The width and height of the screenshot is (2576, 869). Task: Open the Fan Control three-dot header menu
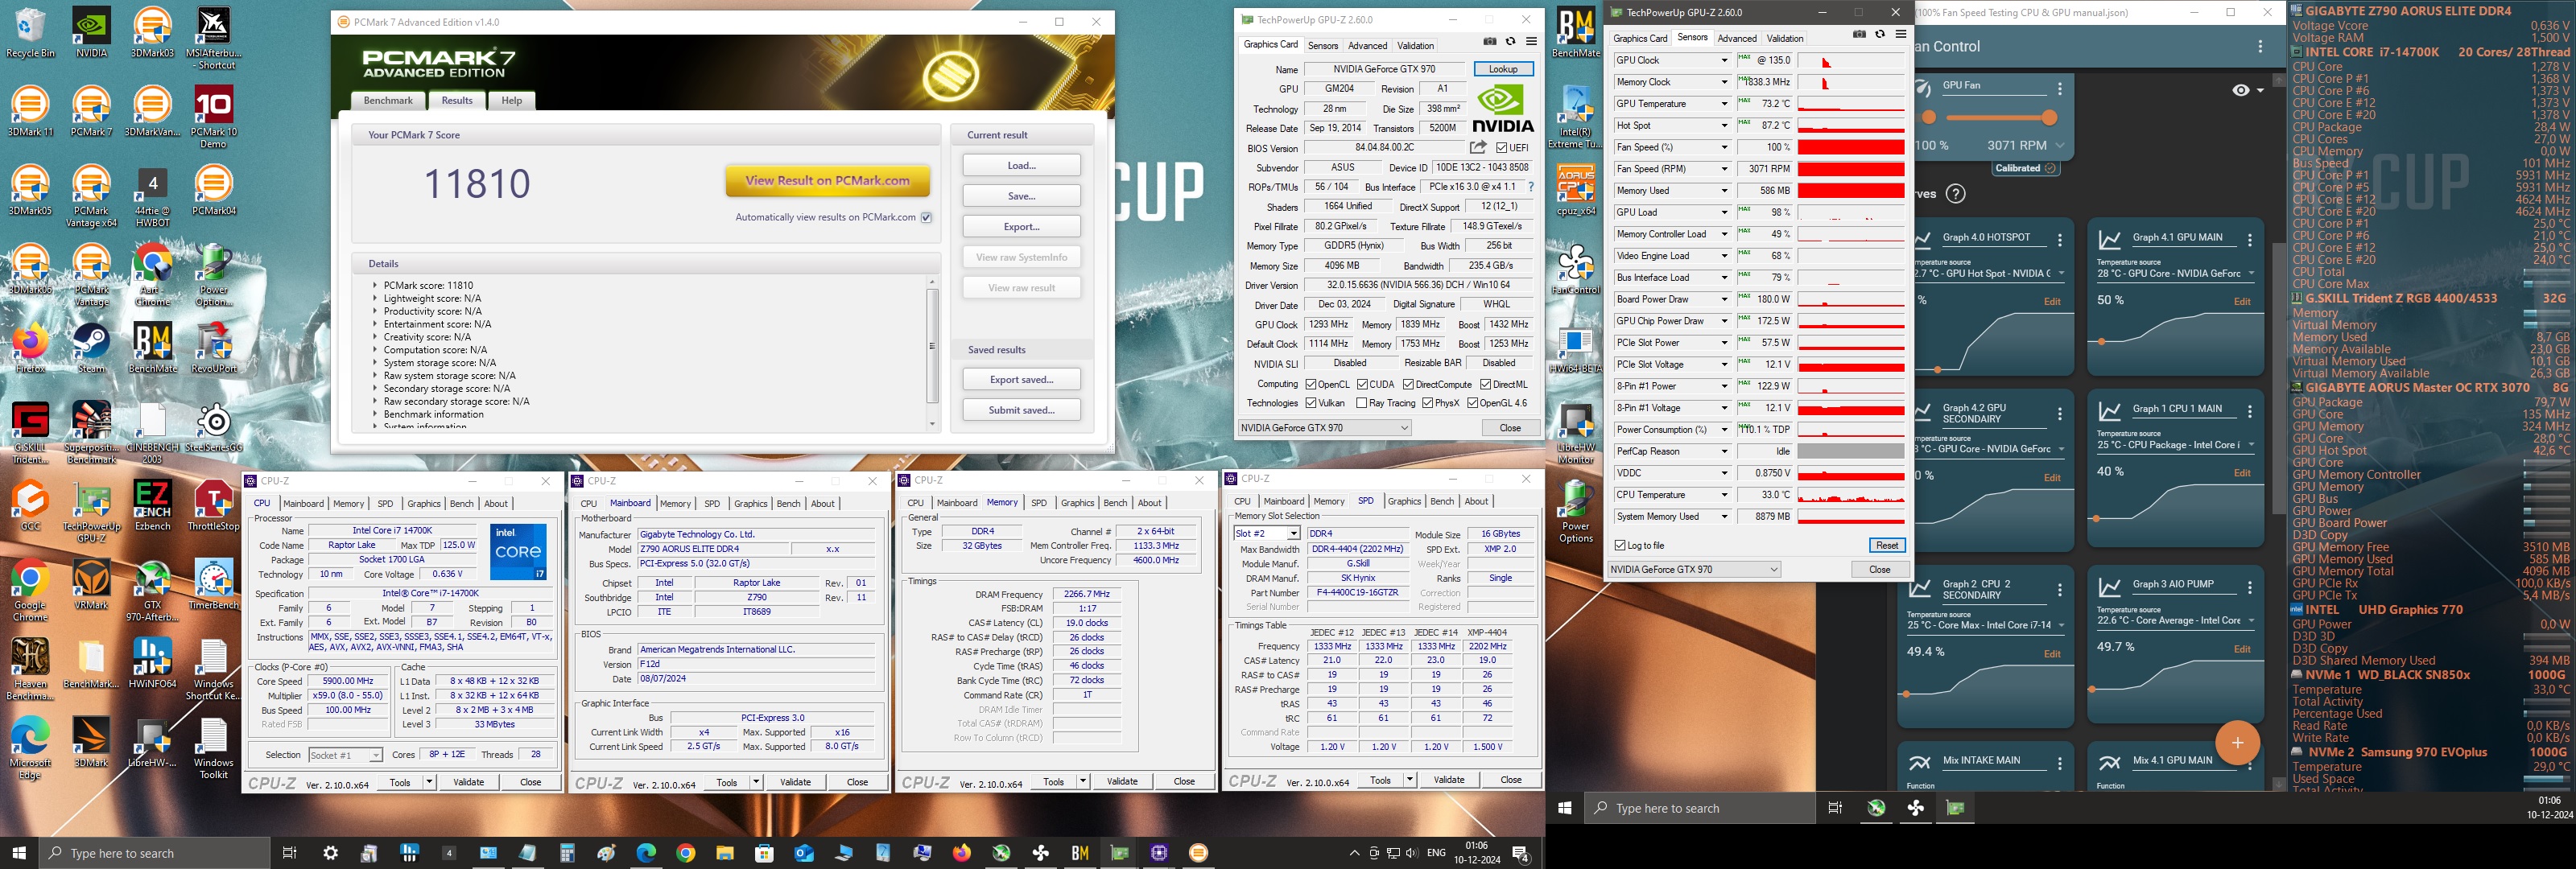coord(2260,47)
